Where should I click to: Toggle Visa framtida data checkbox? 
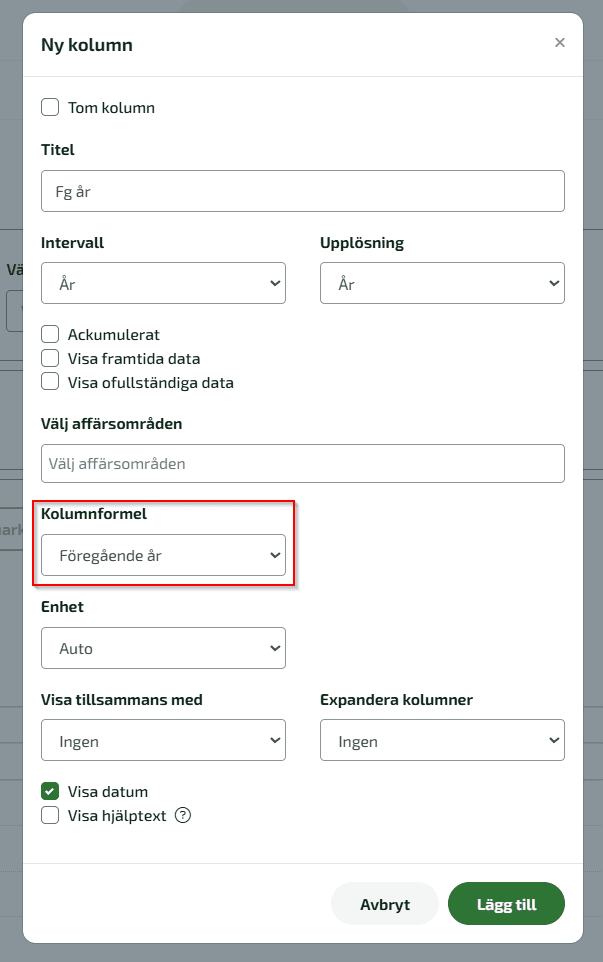click(50, 358)
